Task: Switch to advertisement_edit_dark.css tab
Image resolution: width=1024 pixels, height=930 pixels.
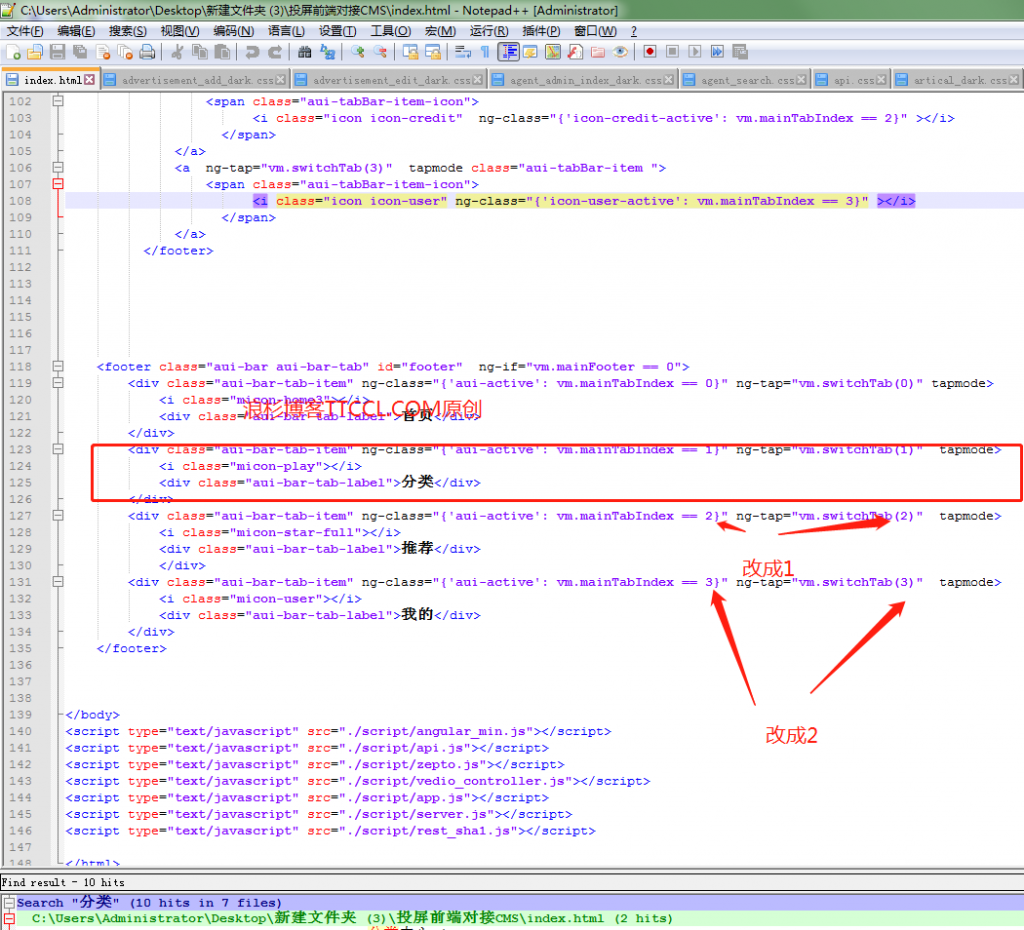Action: pos(391,80)
